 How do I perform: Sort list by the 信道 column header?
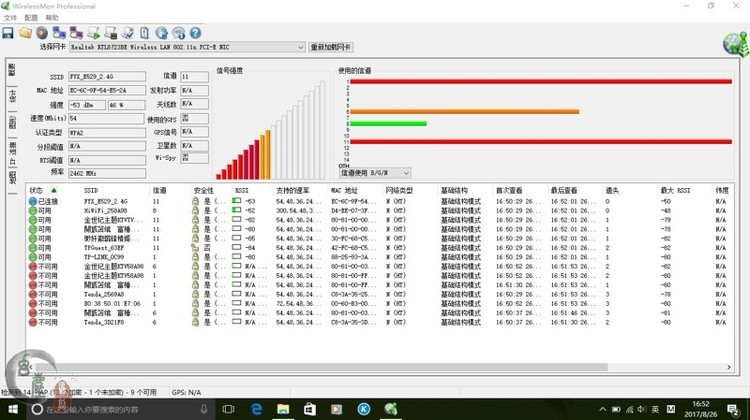coord(159,190)
